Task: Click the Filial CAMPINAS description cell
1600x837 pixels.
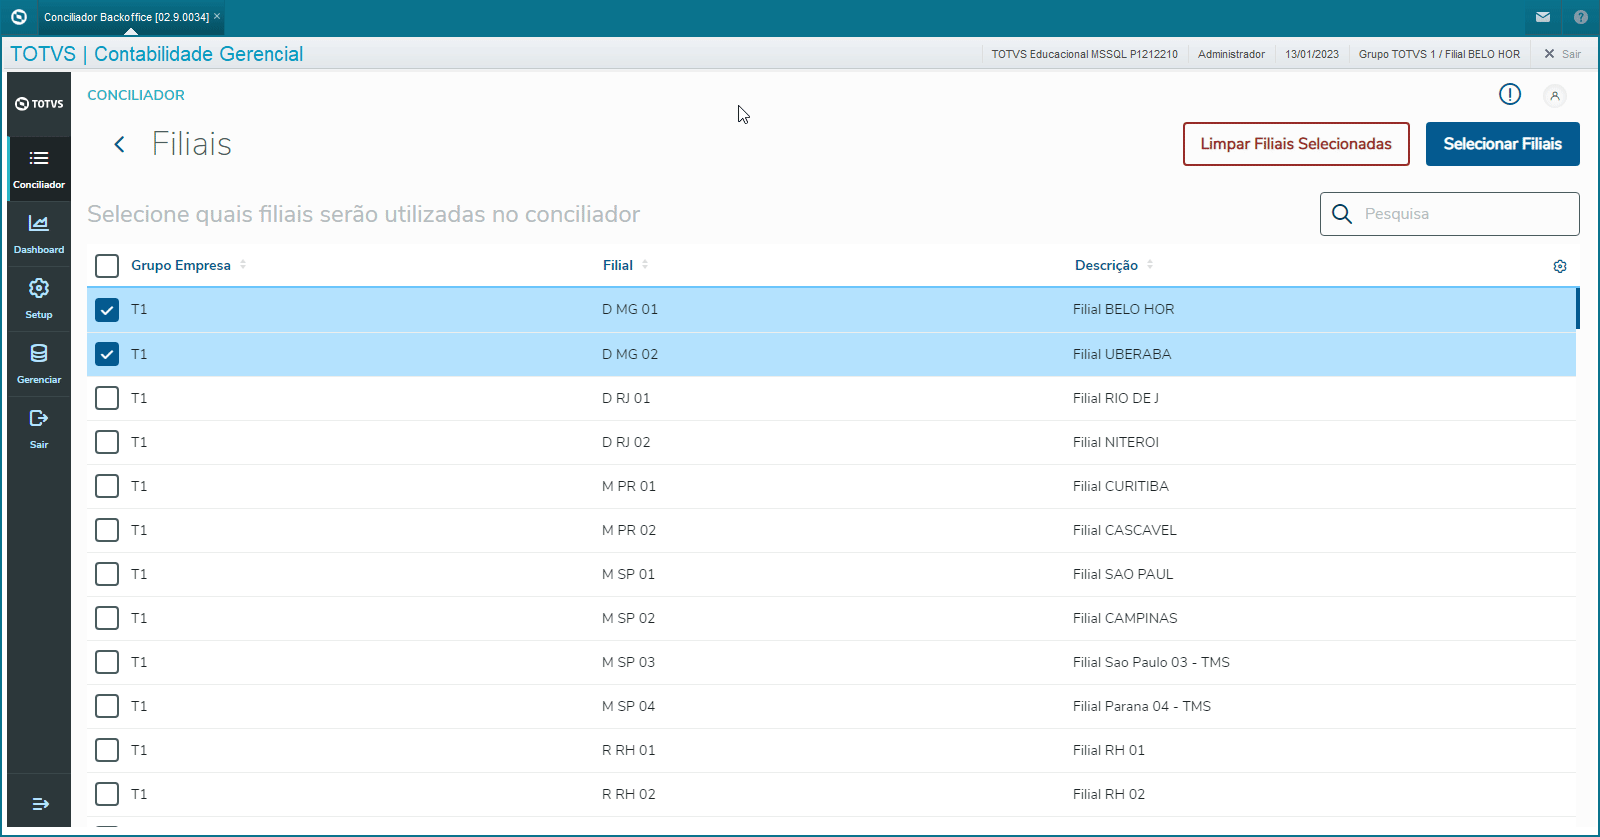Action: [x=1125, y=618]
